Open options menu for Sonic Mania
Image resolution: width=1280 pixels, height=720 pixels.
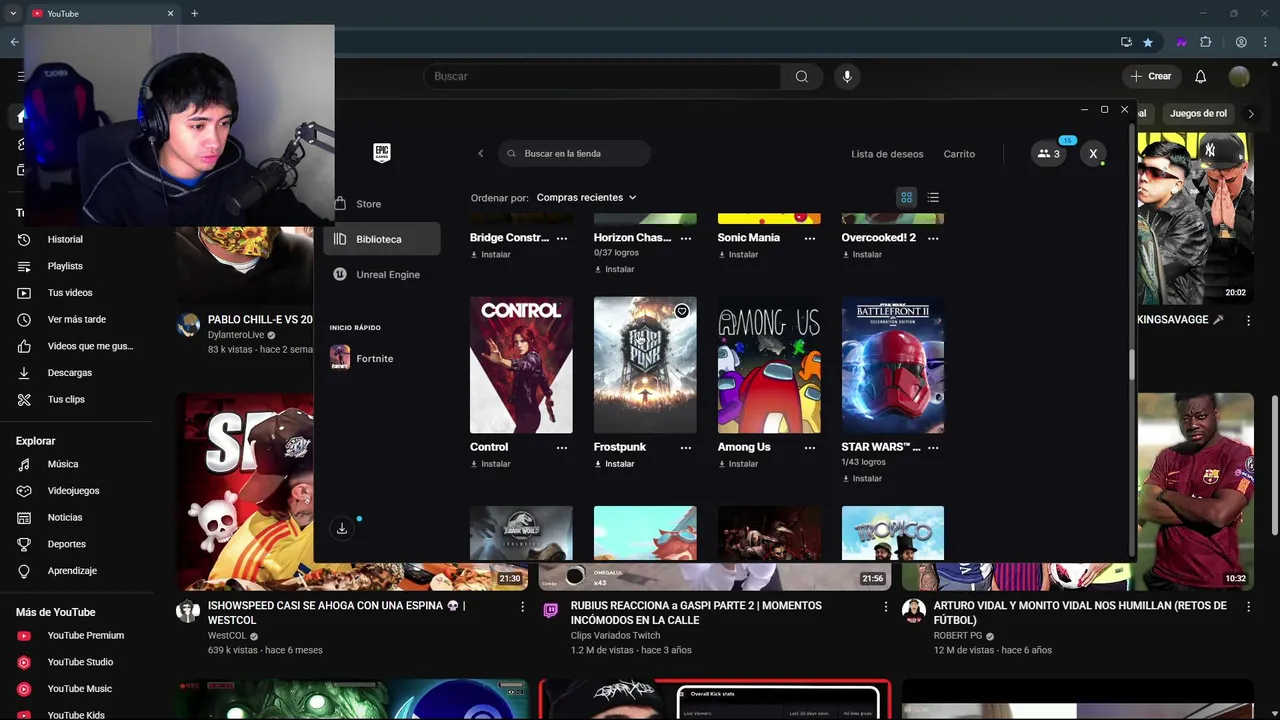coord(810,238)
